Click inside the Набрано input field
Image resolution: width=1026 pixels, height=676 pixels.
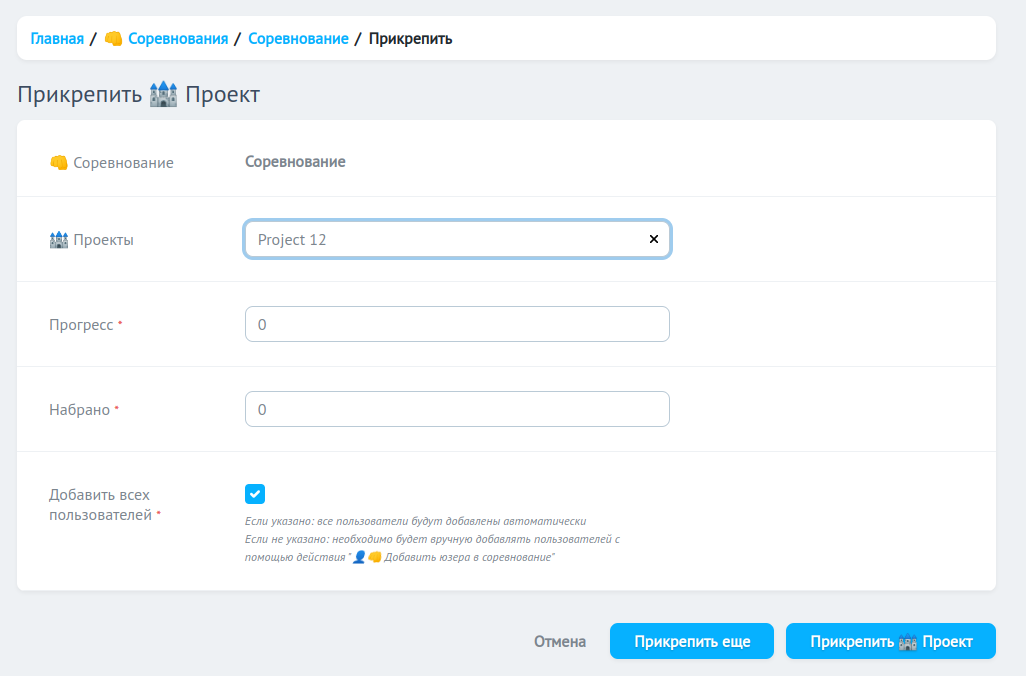(457, 409)
